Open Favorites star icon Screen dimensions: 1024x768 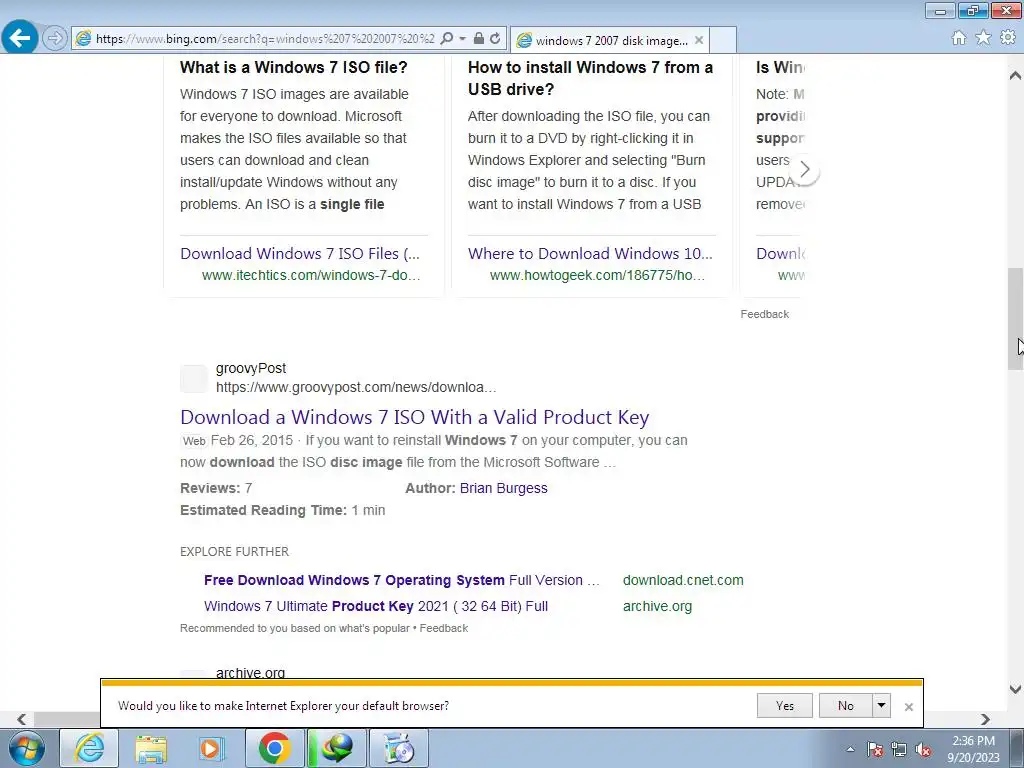coord(983,38)
